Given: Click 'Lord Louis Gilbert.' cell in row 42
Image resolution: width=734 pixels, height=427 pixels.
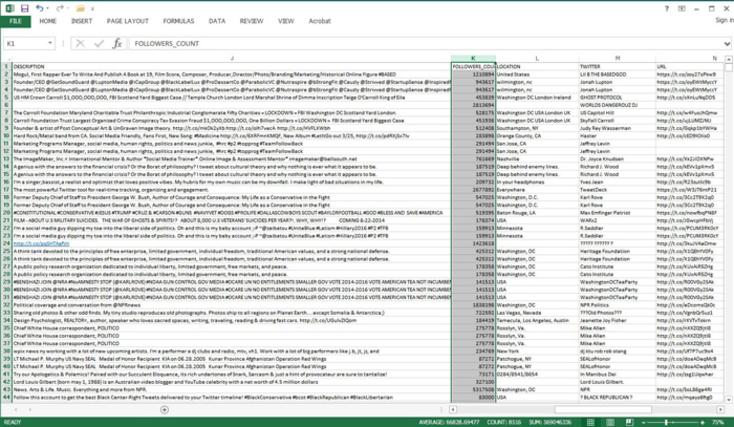Looking at the screenshot, I should pos(617,382).
